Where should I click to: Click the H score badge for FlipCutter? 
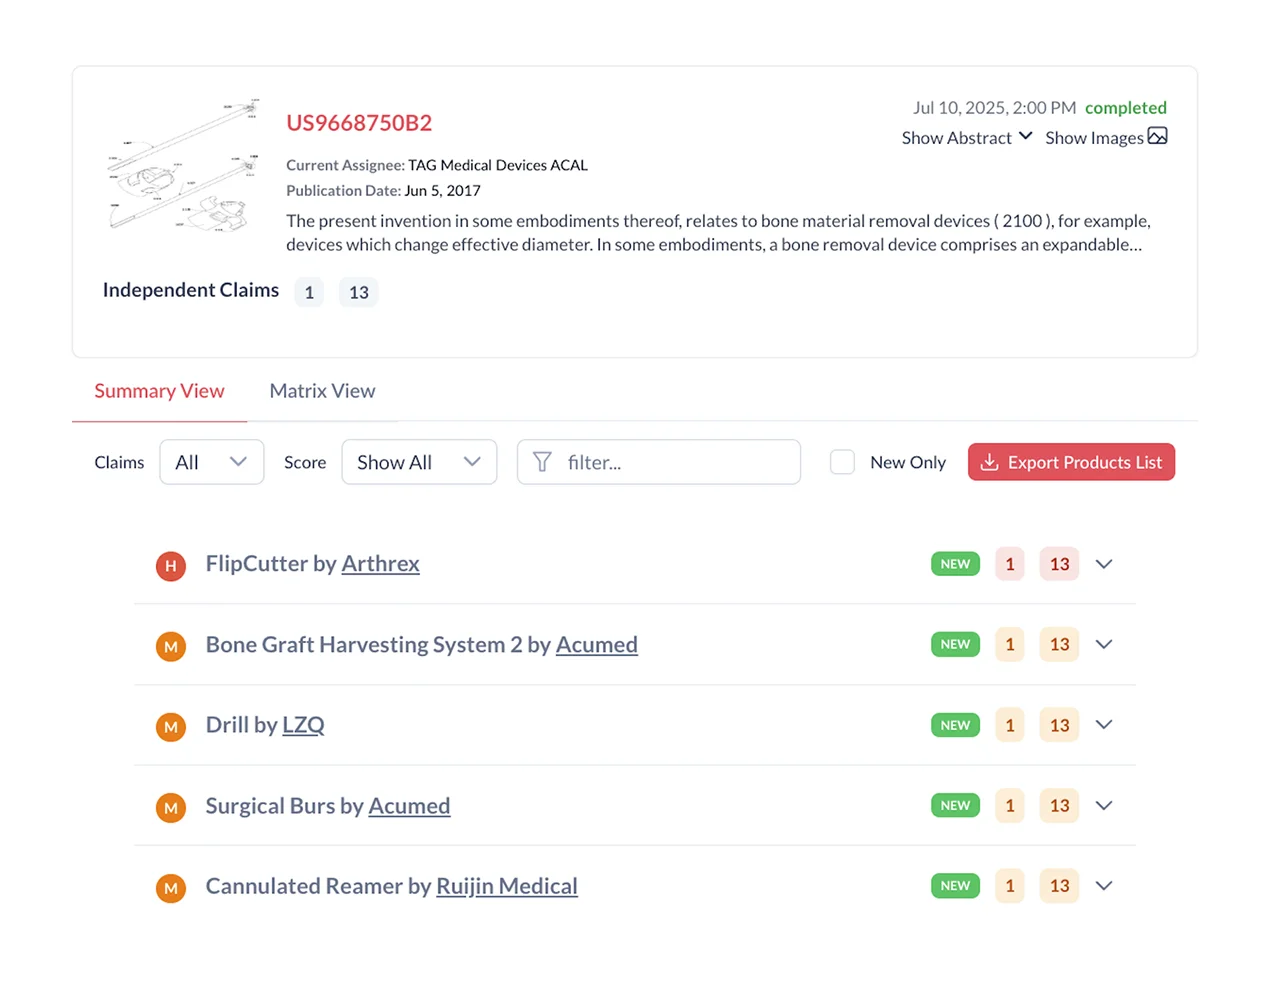pyautogui.click(x=171, y=566)
